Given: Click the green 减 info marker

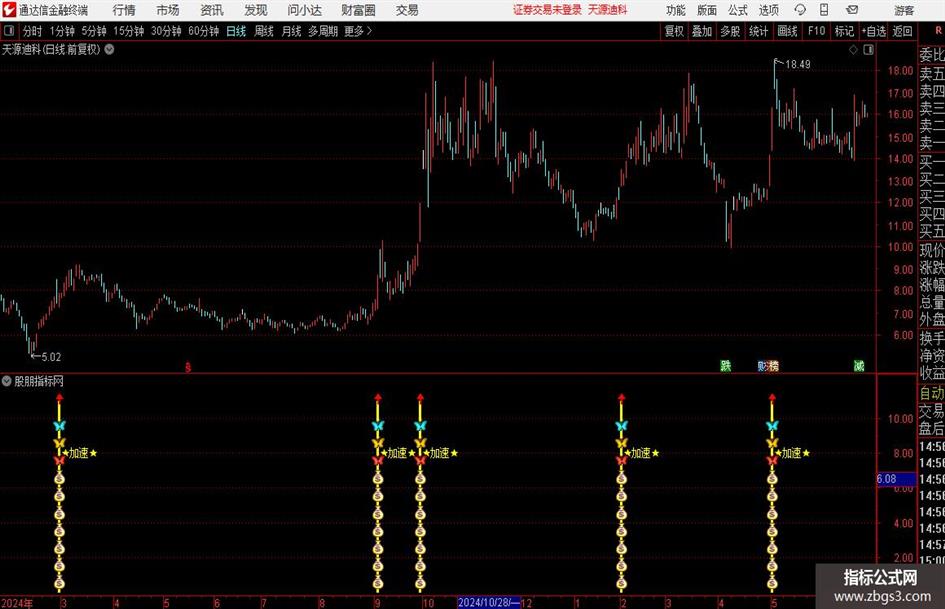Looking at the screenshot, I should click(x=859, y=366).
